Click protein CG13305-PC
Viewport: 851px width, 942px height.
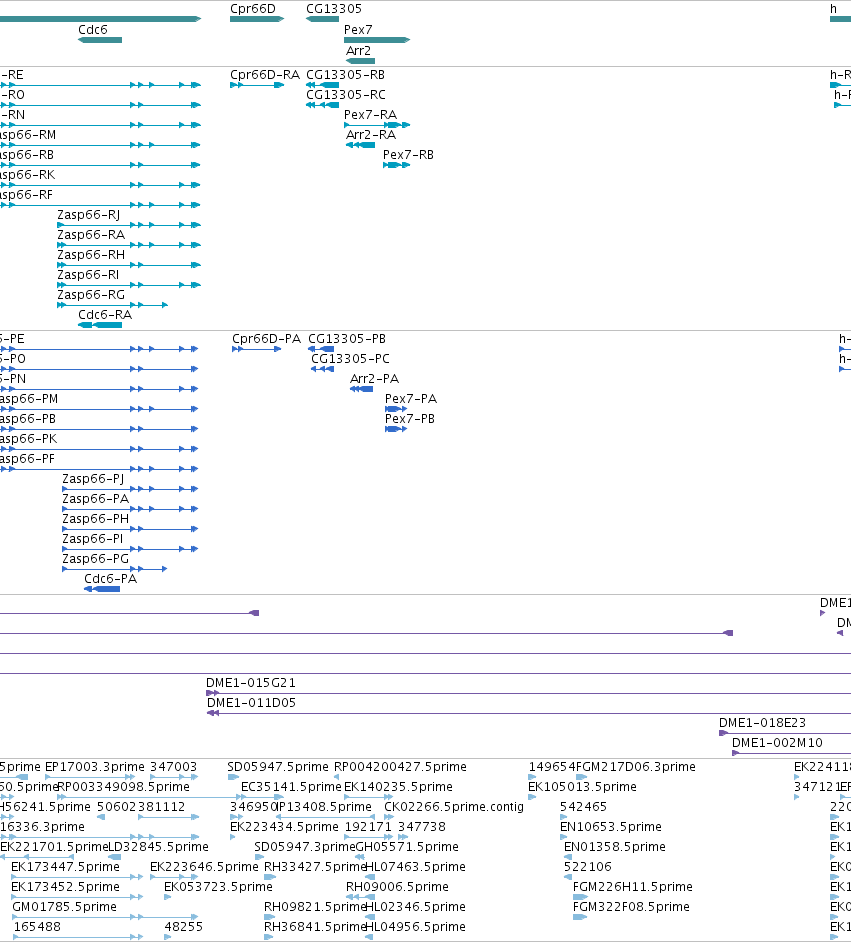coord(350,359)
